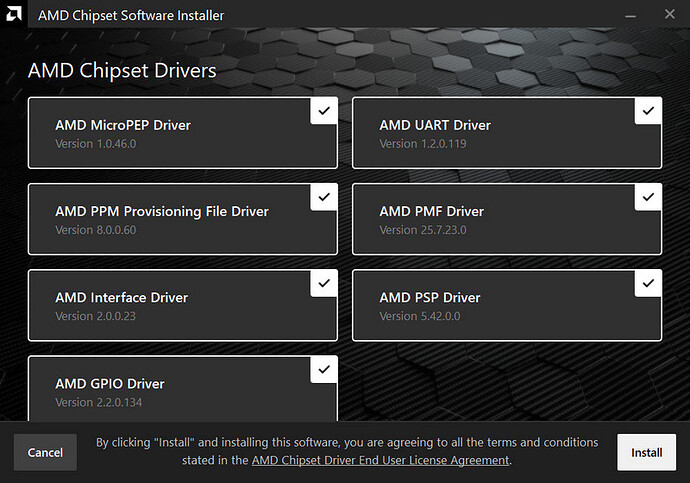Click the Install button
Image resolution: width=690 pixels, height=483 pixels.
[646, 452]
